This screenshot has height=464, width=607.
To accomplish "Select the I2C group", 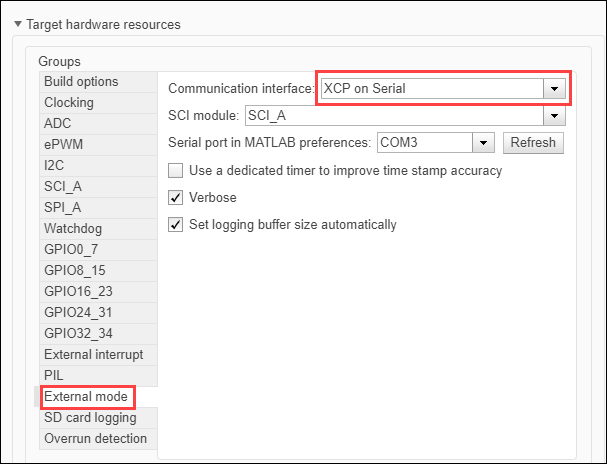I will pyautogui.click(x=55, y=166).
